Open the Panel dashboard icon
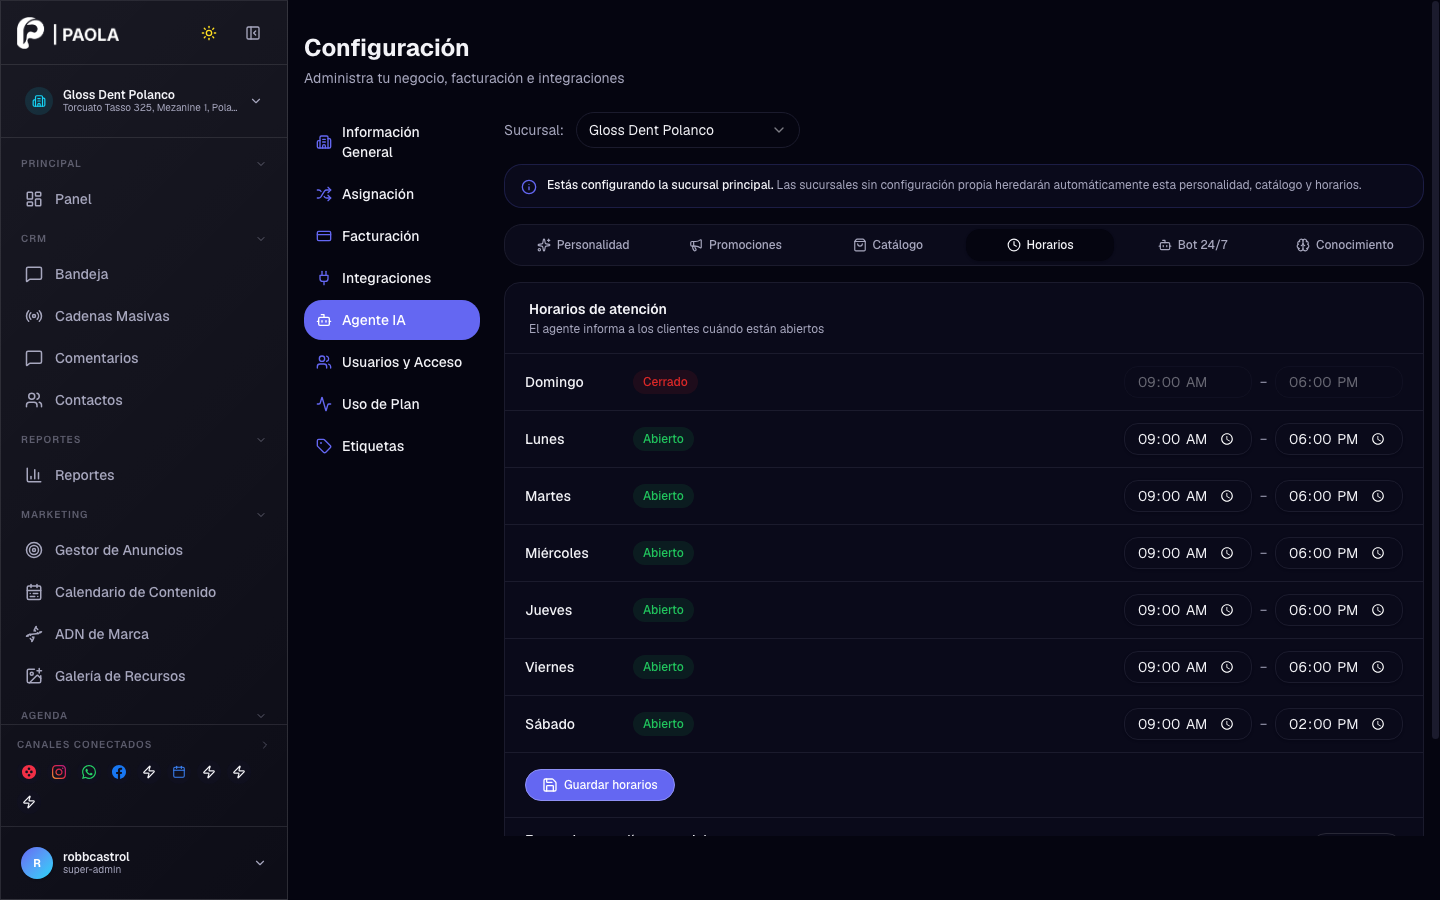Image resolution: width=1440 pixels, height=900 pixels. click(x=34, y=199)
